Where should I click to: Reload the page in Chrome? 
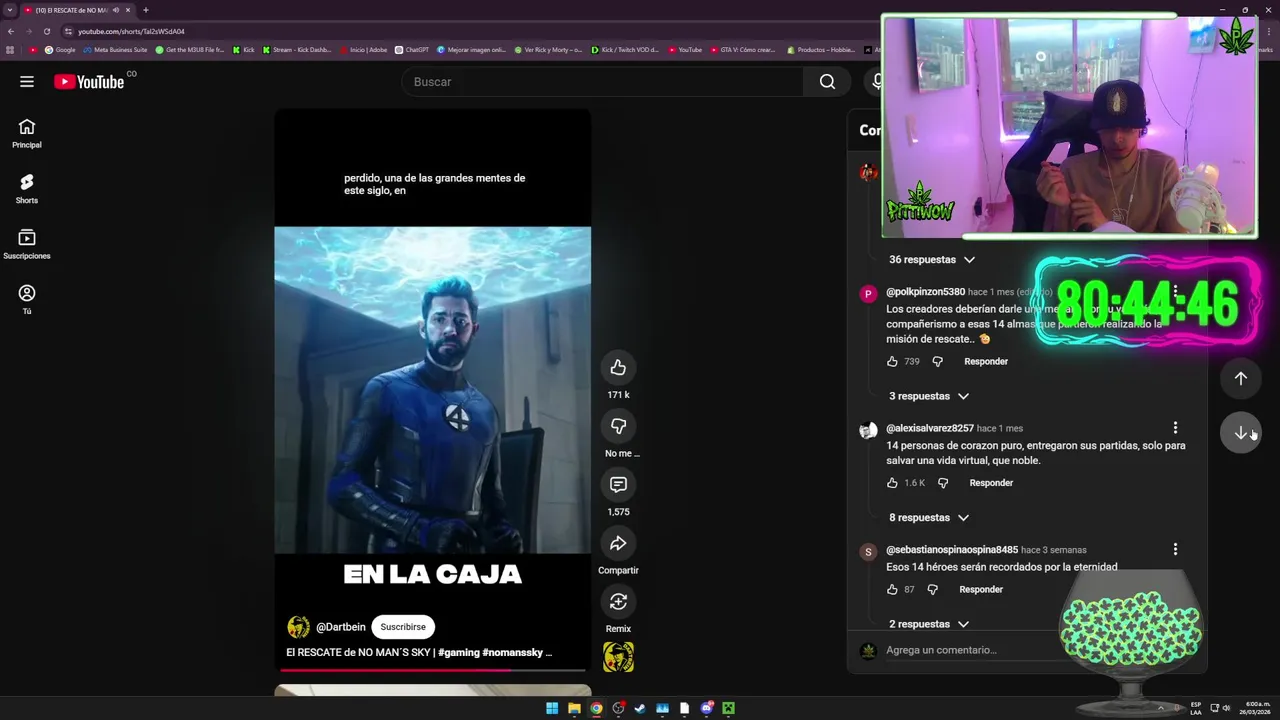tap(46, 31)
